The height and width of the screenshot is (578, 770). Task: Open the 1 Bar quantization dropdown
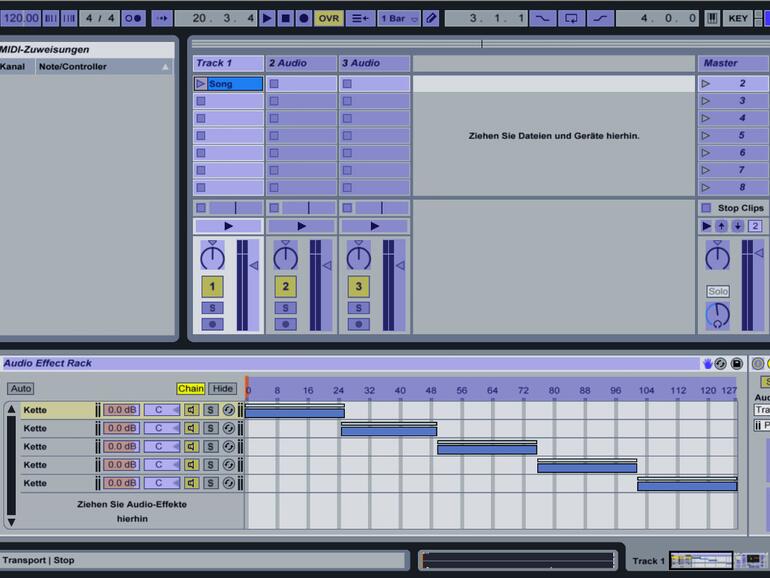point(399,18)
